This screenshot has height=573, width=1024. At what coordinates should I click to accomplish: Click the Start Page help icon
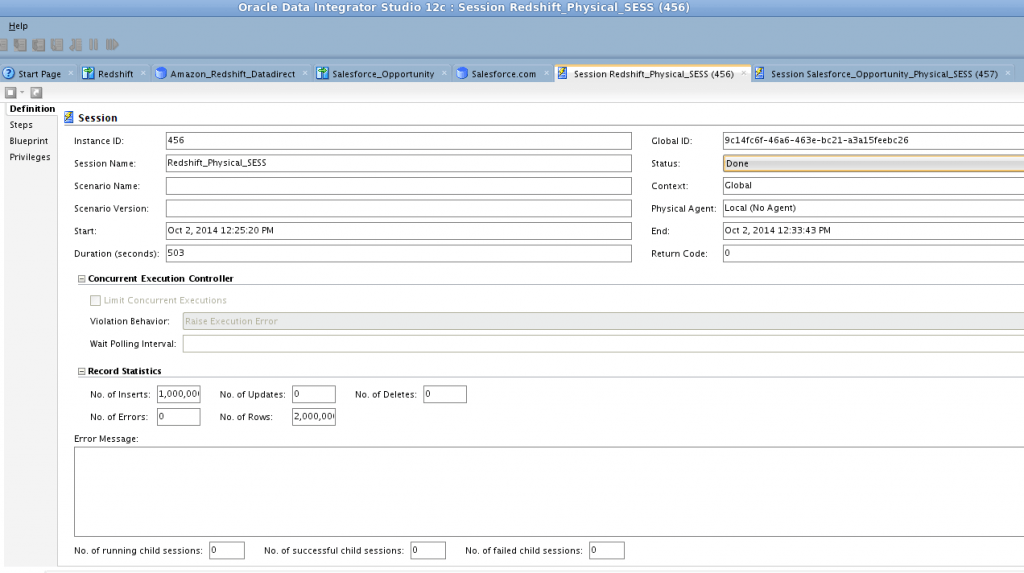pos(9,74)
